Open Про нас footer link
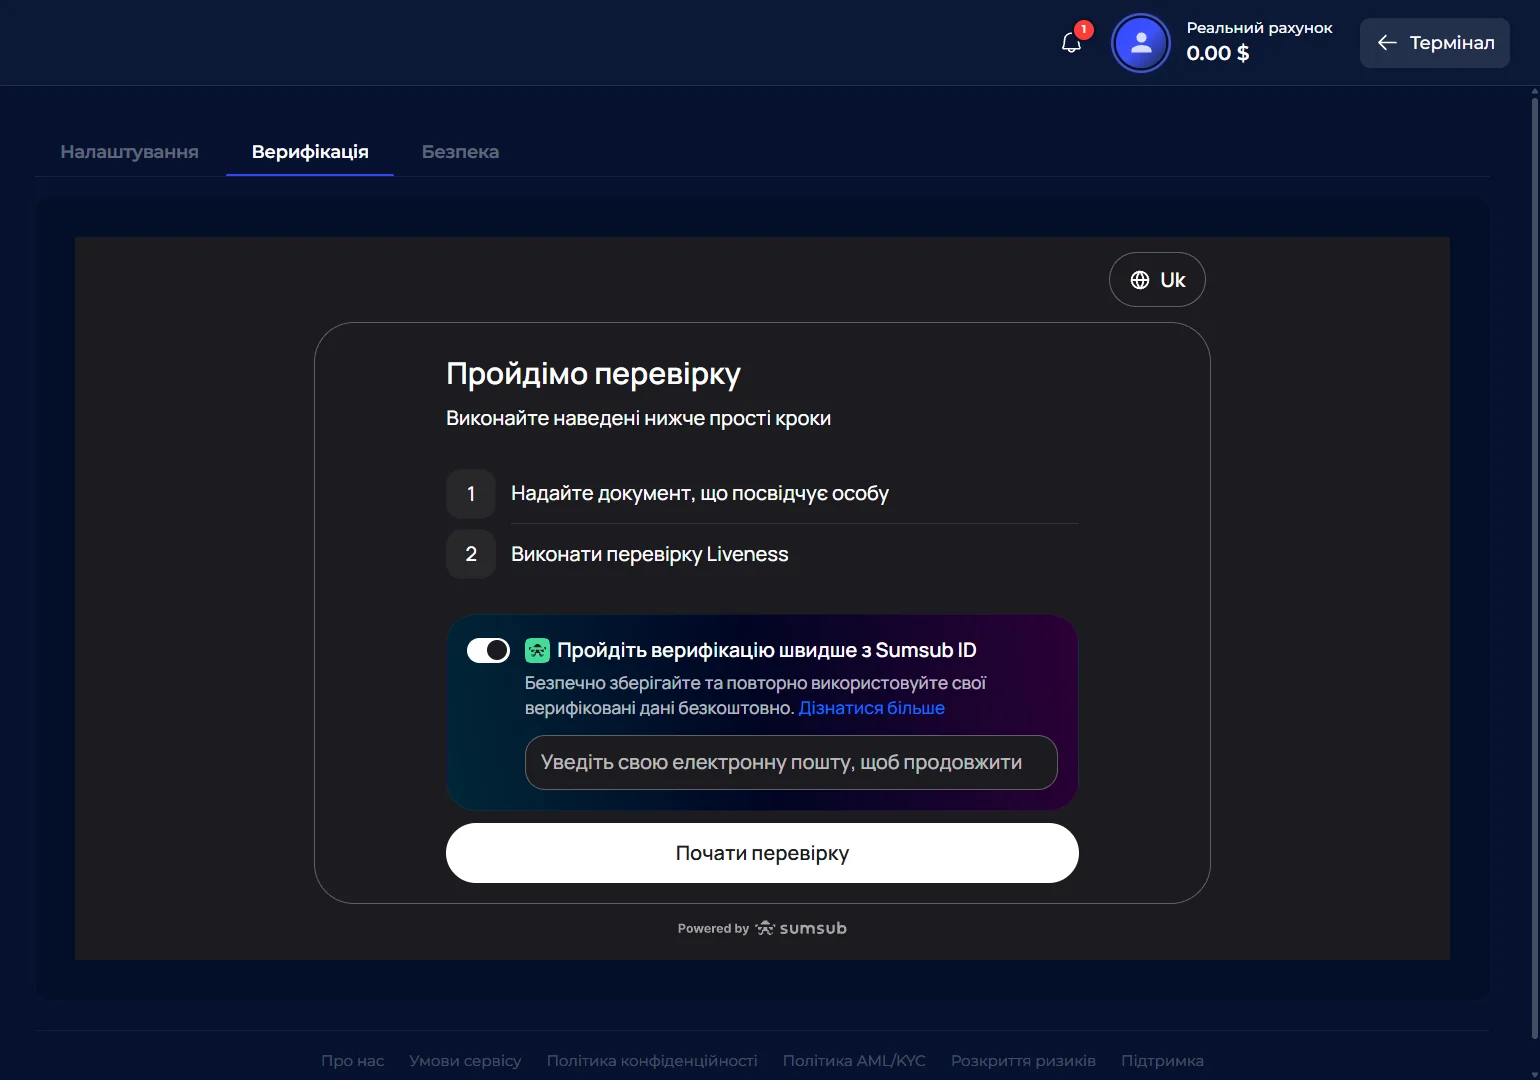 (352, 1061)
